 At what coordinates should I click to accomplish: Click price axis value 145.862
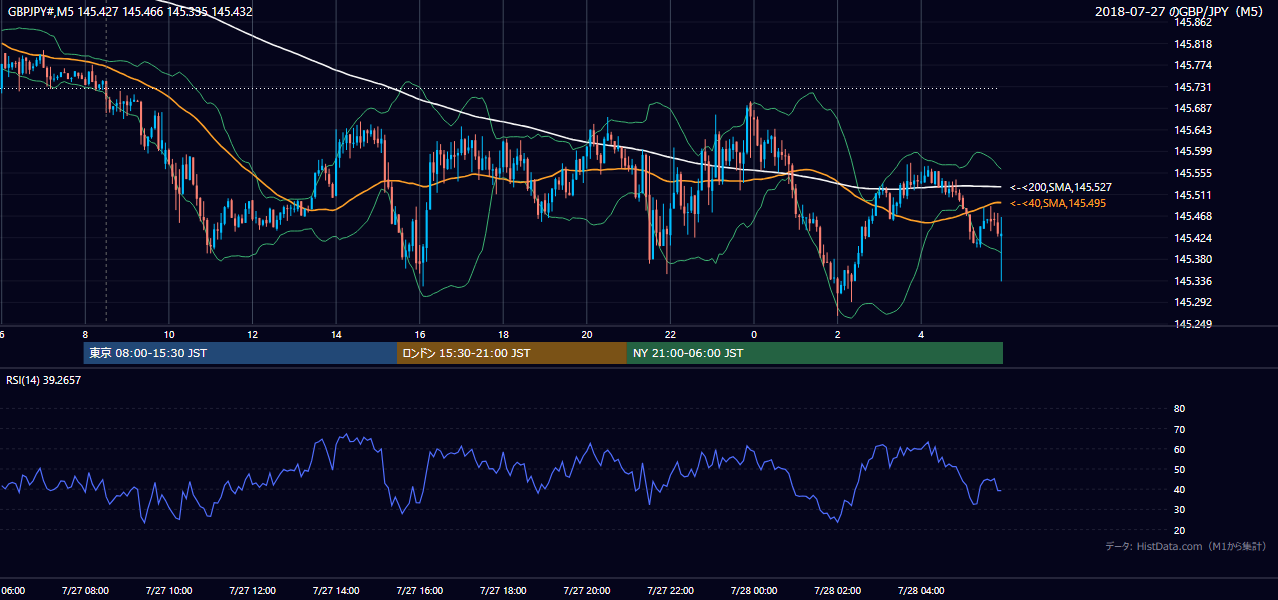[1192, 23]
